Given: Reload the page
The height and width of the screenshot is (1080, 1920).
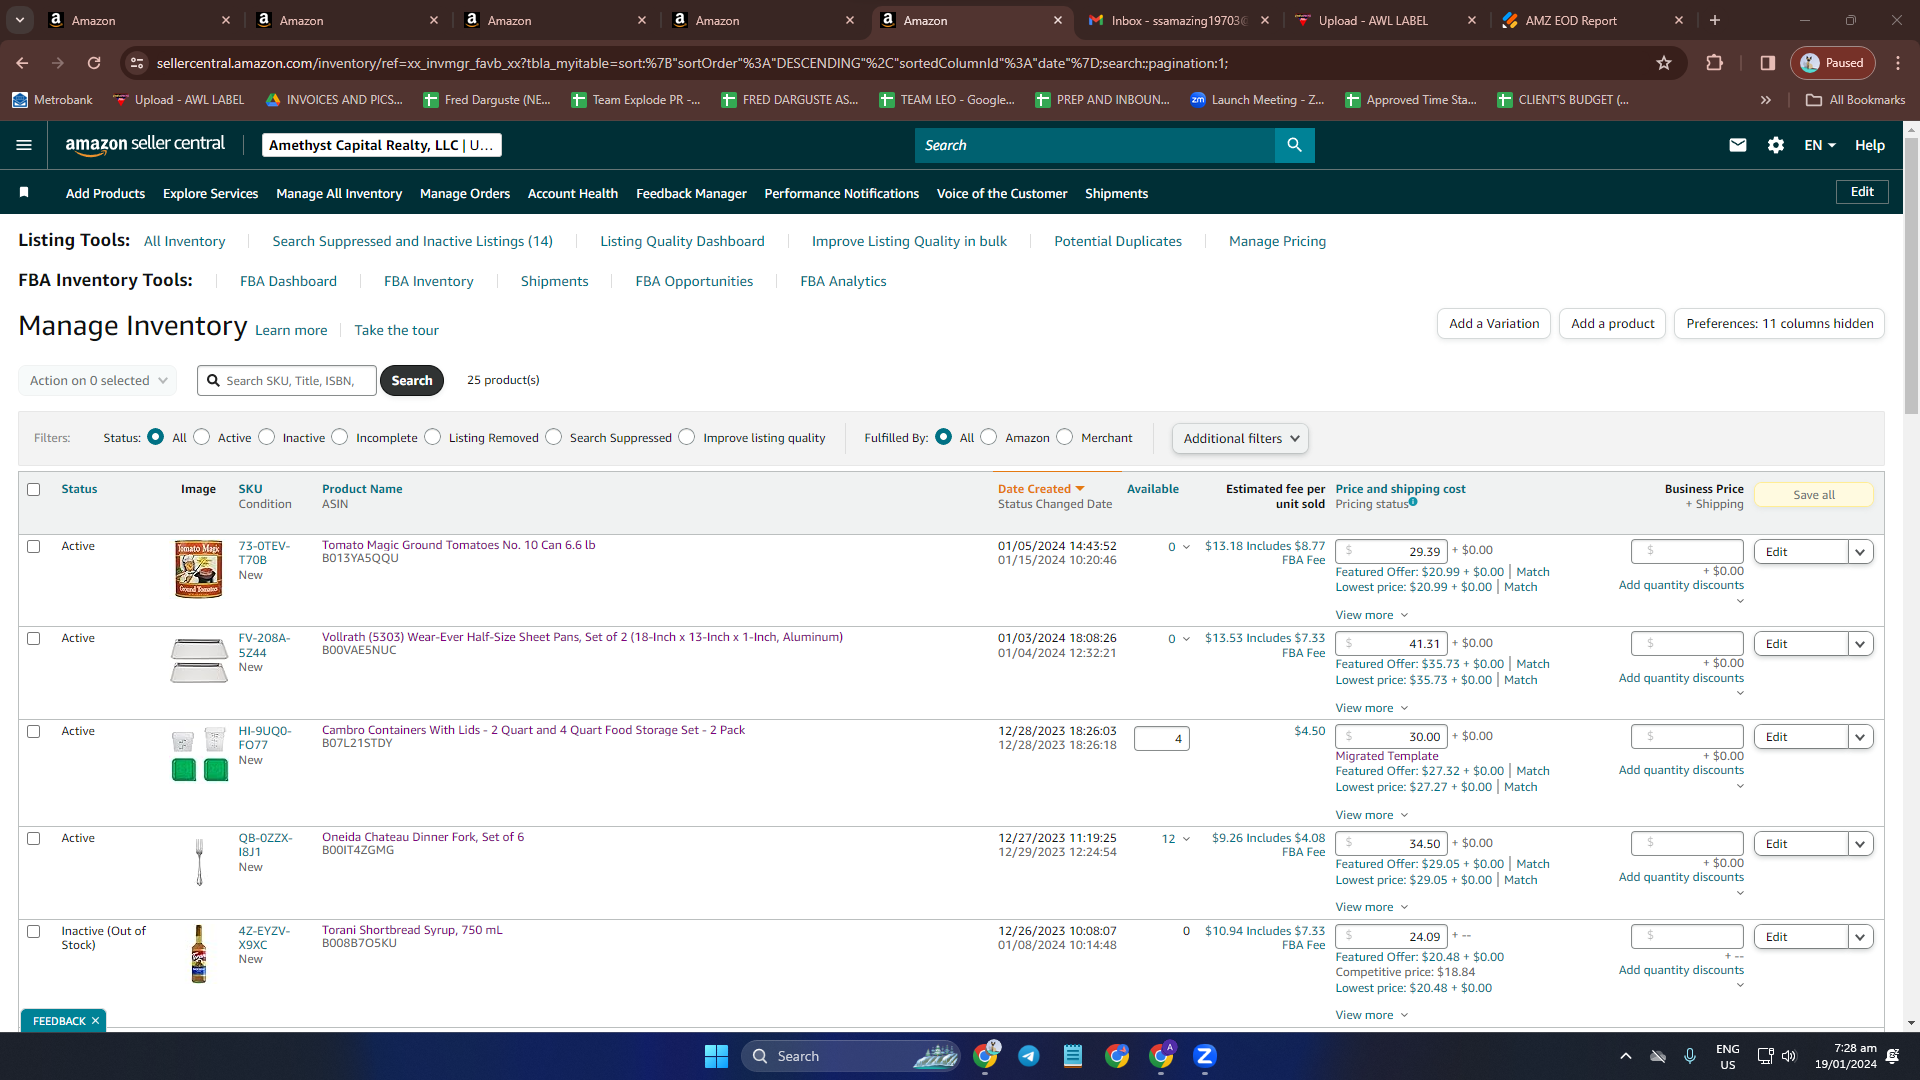Looking at the screenshot, I should (94, 63).
